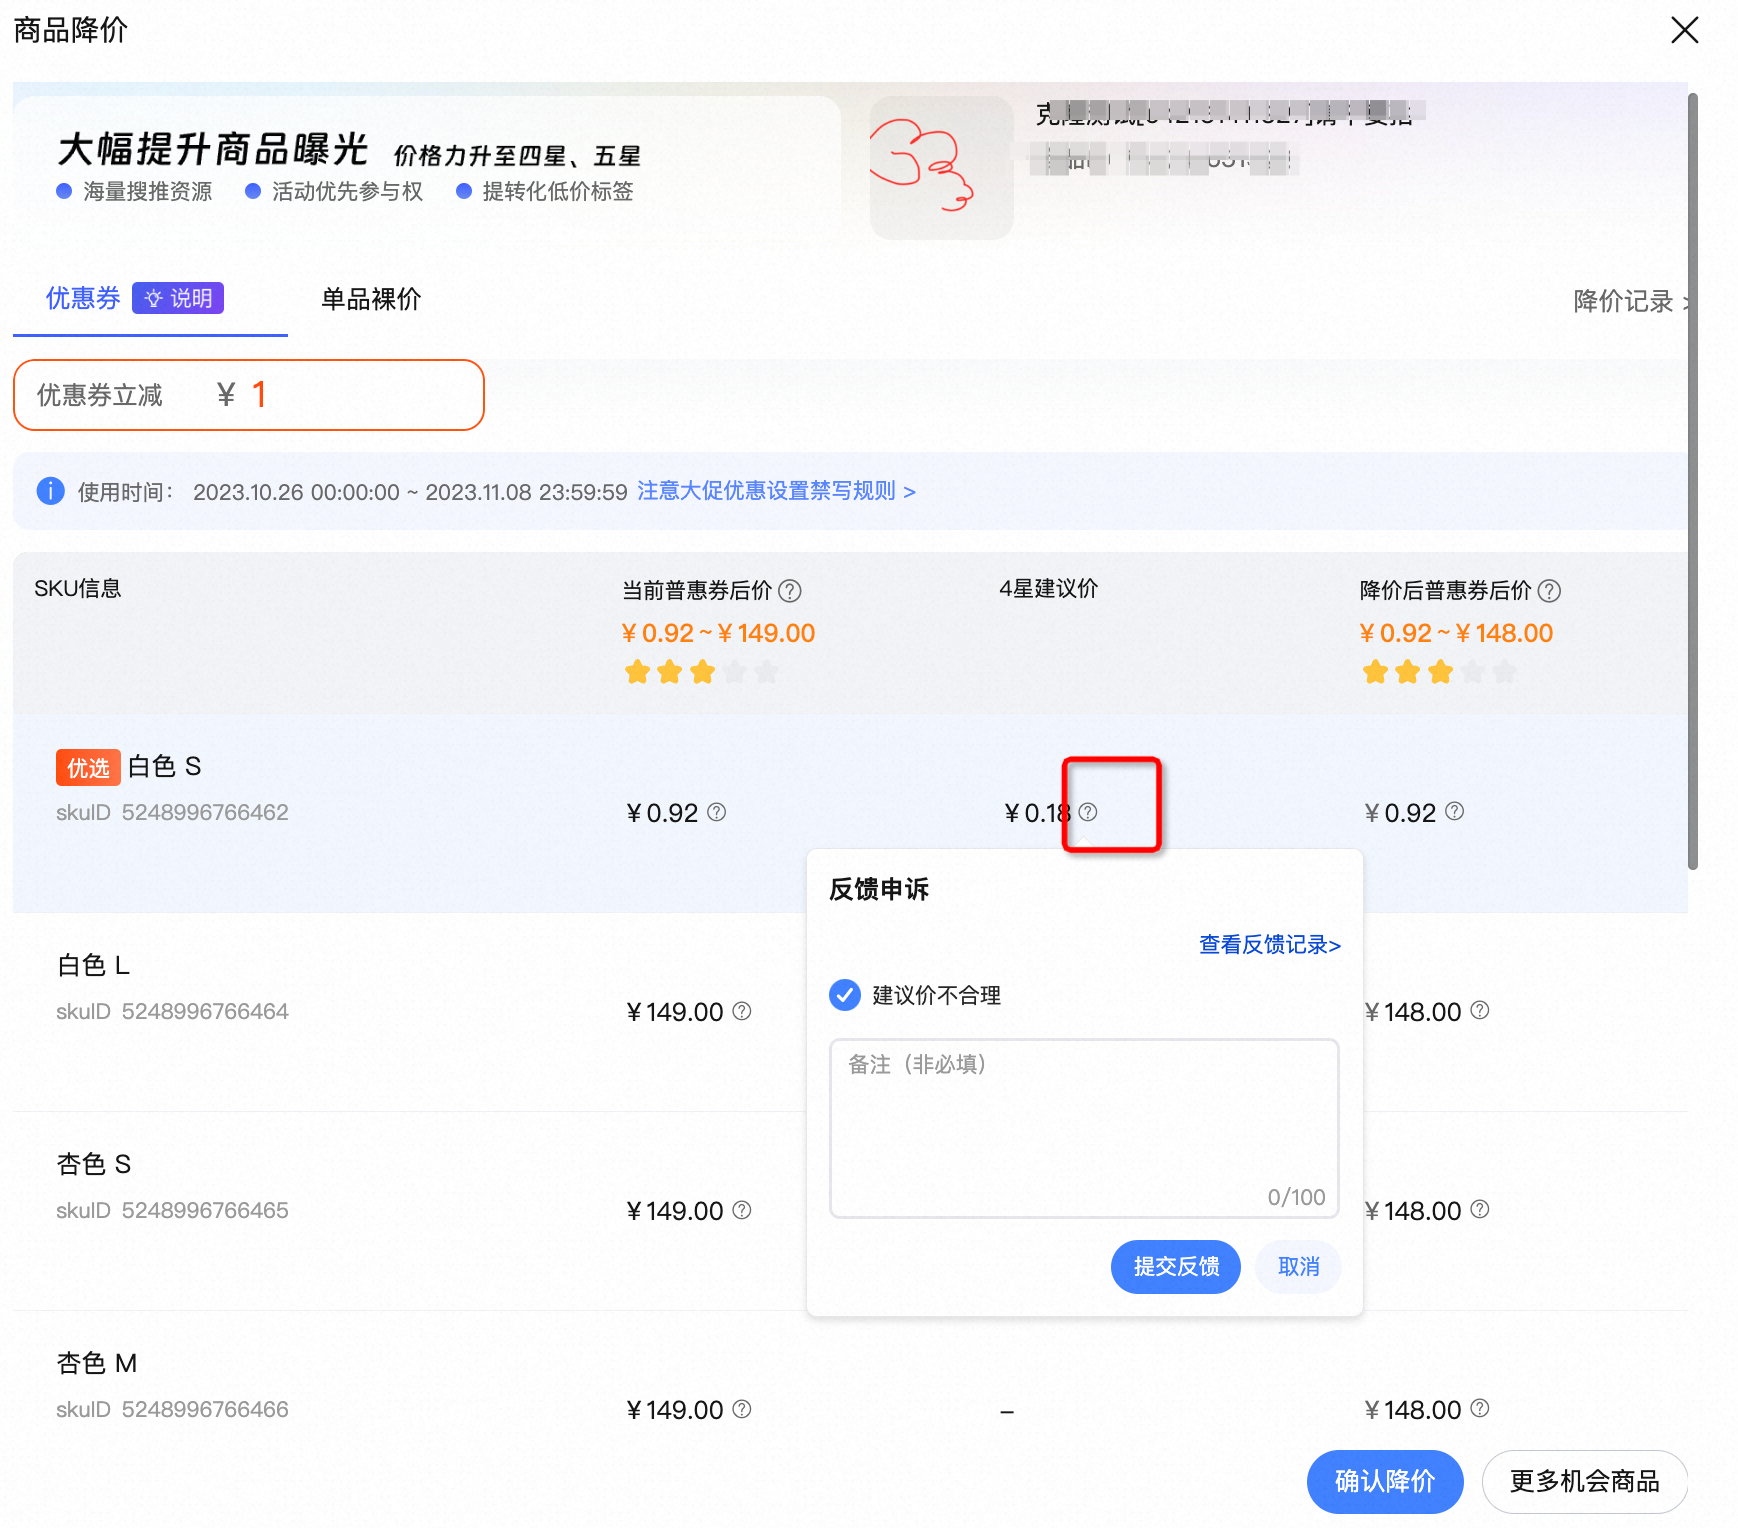This screenshot has width=1738, height=1528.
Task: Click the 白色 L SKU name
Action: [x=93, y=965]
